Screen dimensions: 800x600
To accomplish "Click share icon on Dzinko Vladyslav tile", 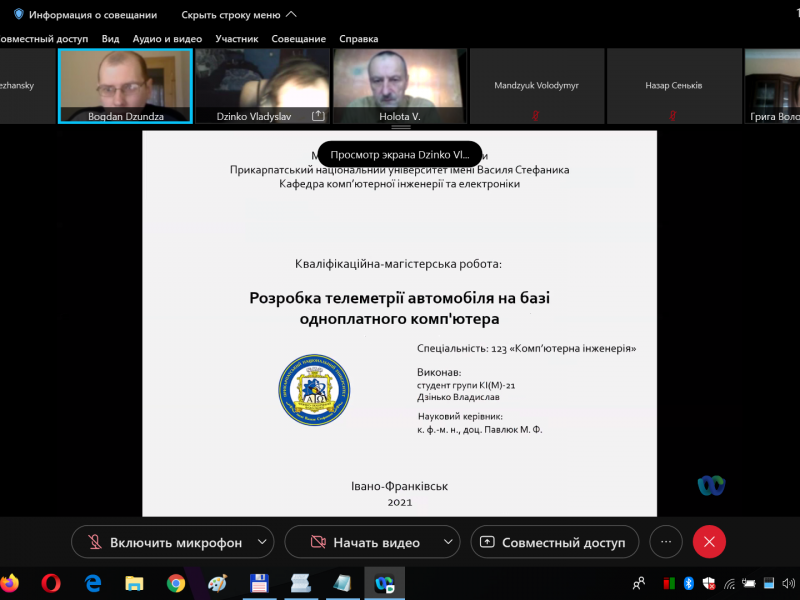I will [318, 116].
